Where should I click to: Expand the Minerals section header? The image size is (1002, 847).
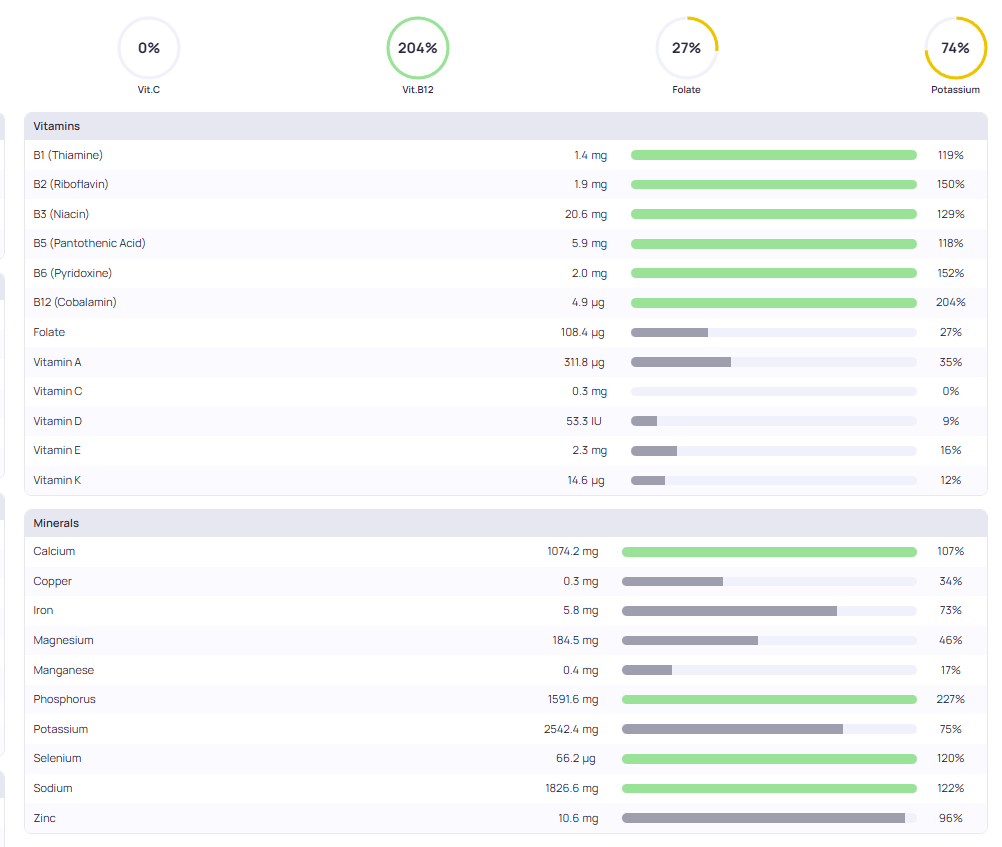point(56,523)
